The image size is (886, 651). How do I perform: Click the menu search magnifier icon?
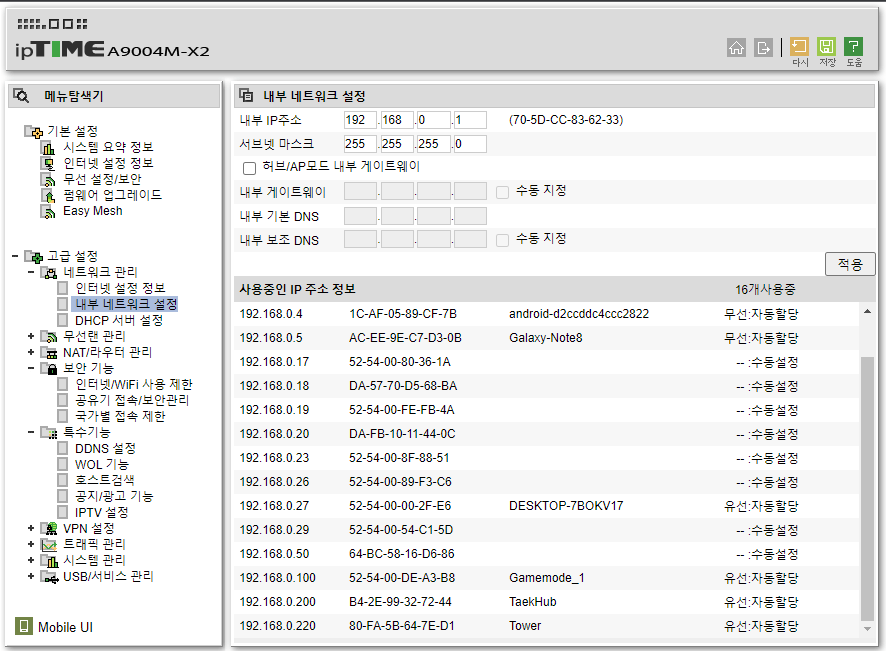(21, 96)
